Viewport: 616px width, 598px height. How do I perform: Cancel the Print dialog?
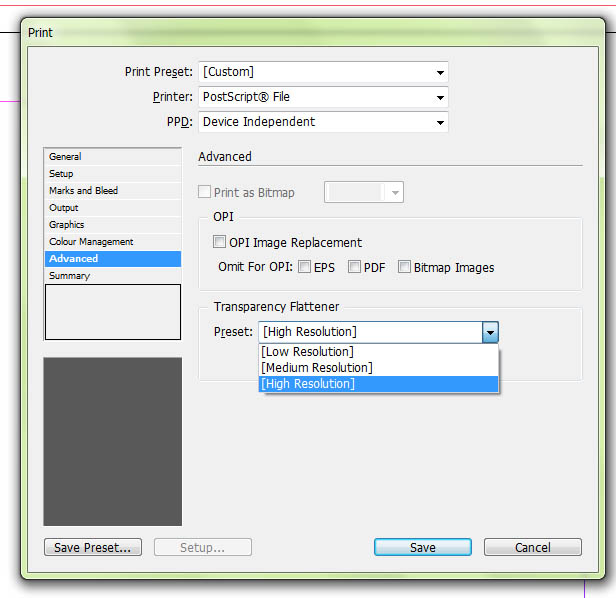[x=533, y=547]
